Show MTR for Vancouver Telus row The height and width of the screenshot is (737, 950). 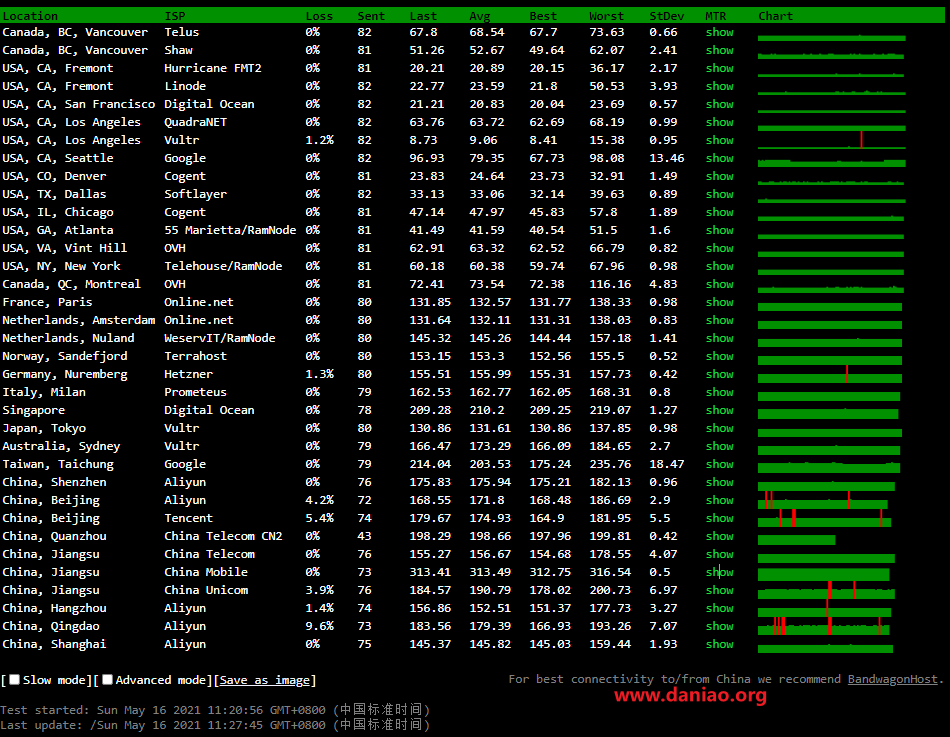pos(720,32)
